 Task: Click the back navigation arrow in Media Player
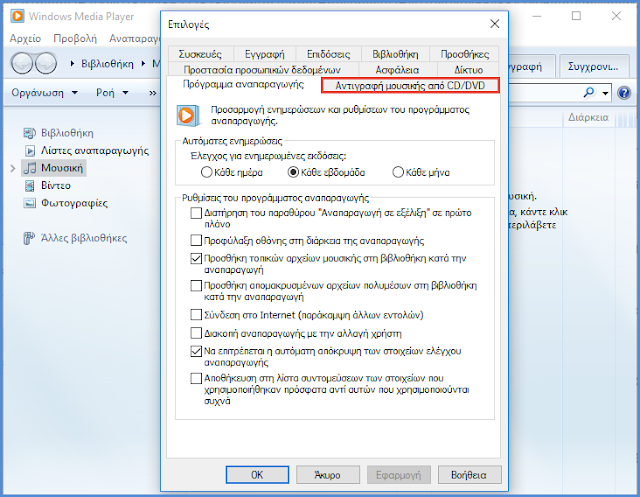(x=21, y=64)
